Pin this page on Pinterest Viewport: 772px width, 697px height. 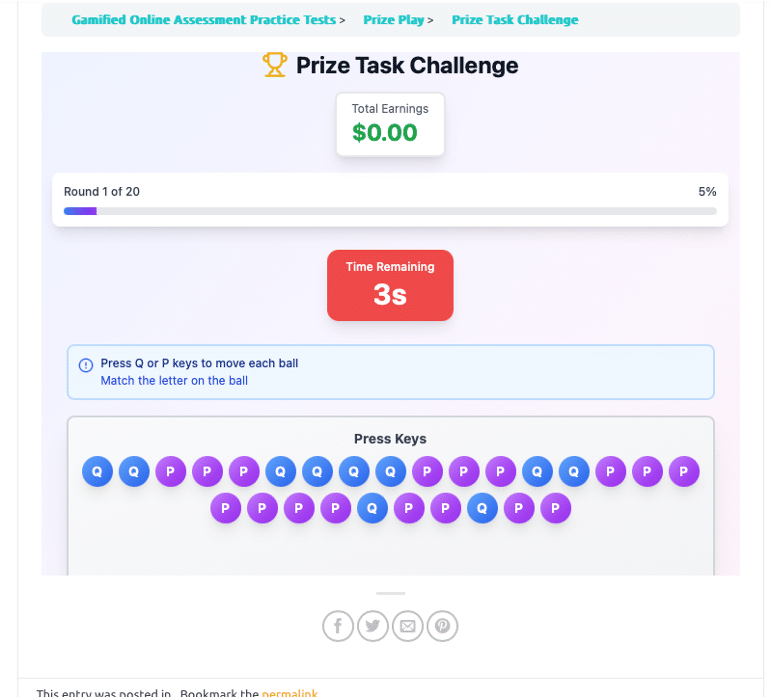442,626
